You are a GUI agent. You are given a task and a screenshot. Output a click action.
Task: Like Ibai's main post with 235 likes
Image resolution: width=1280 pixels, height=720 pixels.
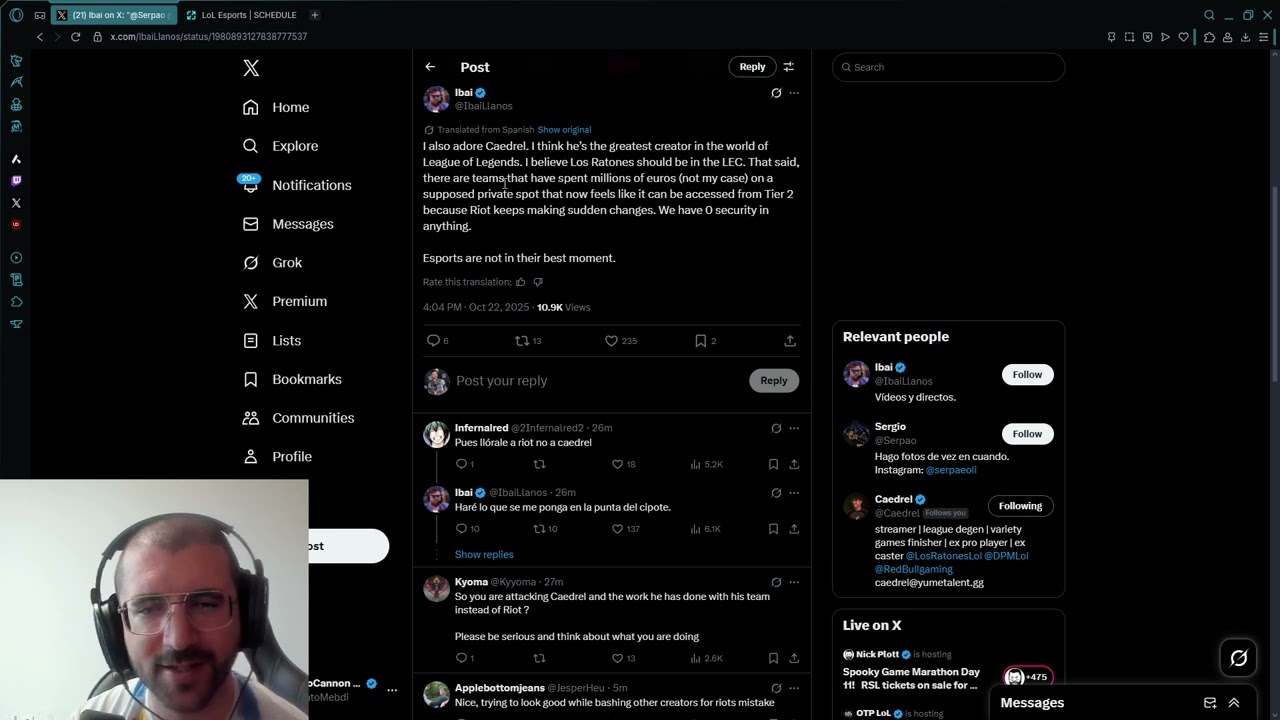coord(611,341)
